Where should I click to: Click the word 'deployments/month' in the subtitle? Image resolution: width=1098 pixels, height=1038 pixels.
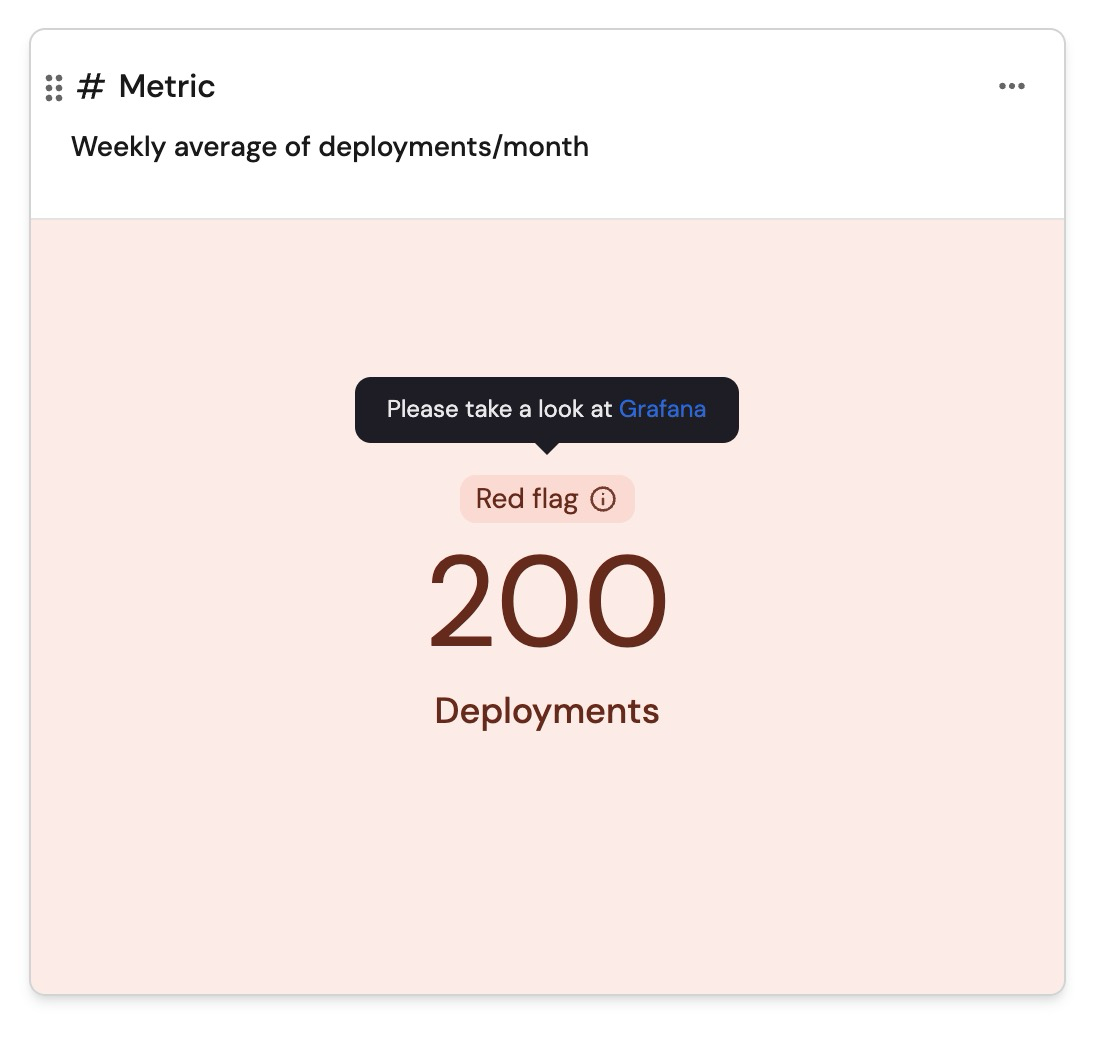click(x=453, y=147)
